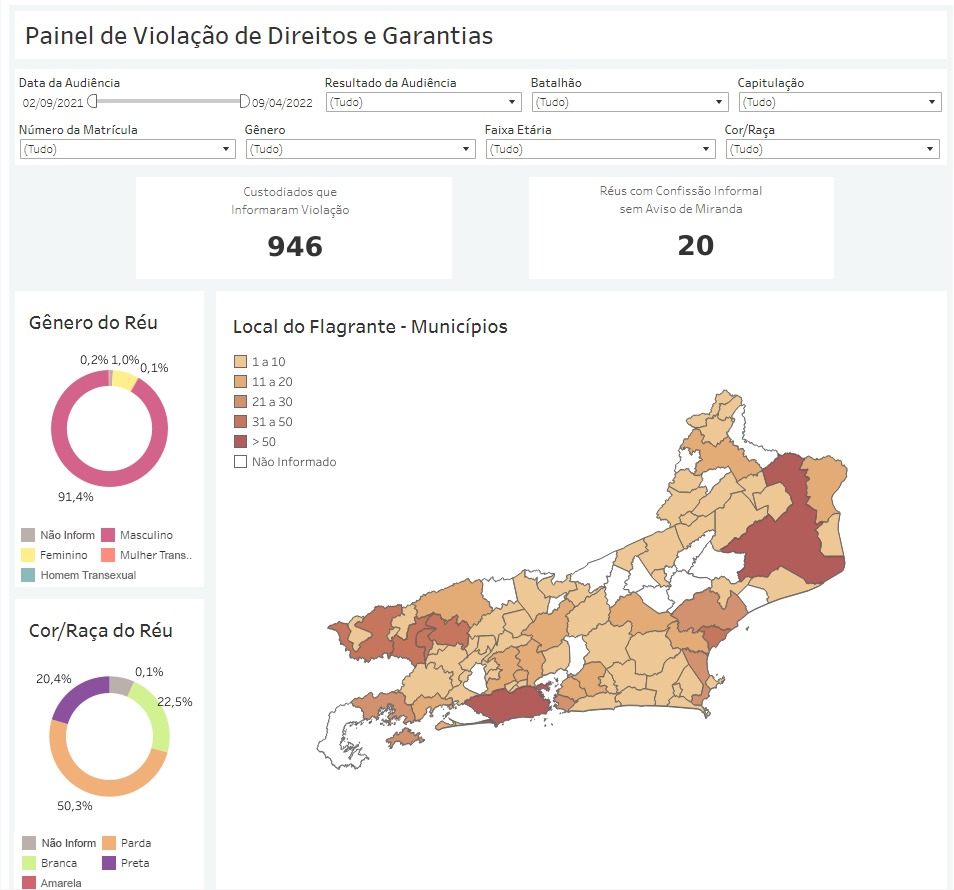Click the left handle of date slider
This screenshot has height=890, width=954.
92,101
